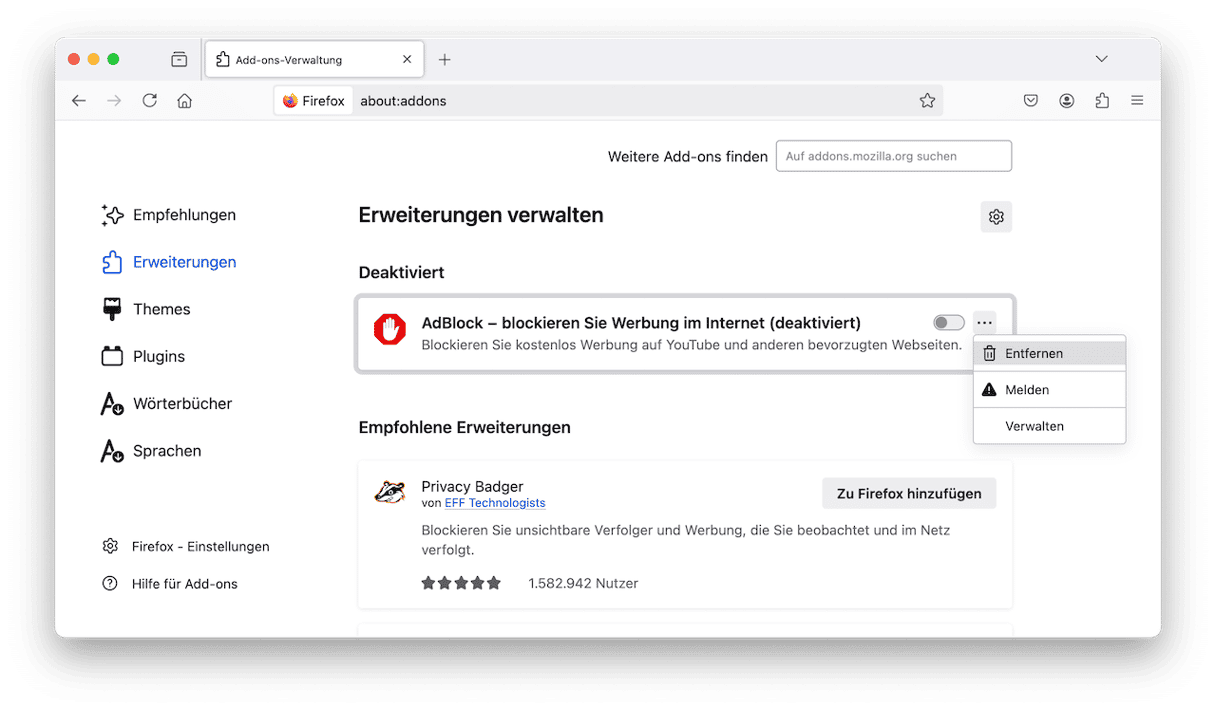This screenshot has width=1216, height=710.
Task: Focus the addons.mozilla.org search field
Action: tap(893, 156)
